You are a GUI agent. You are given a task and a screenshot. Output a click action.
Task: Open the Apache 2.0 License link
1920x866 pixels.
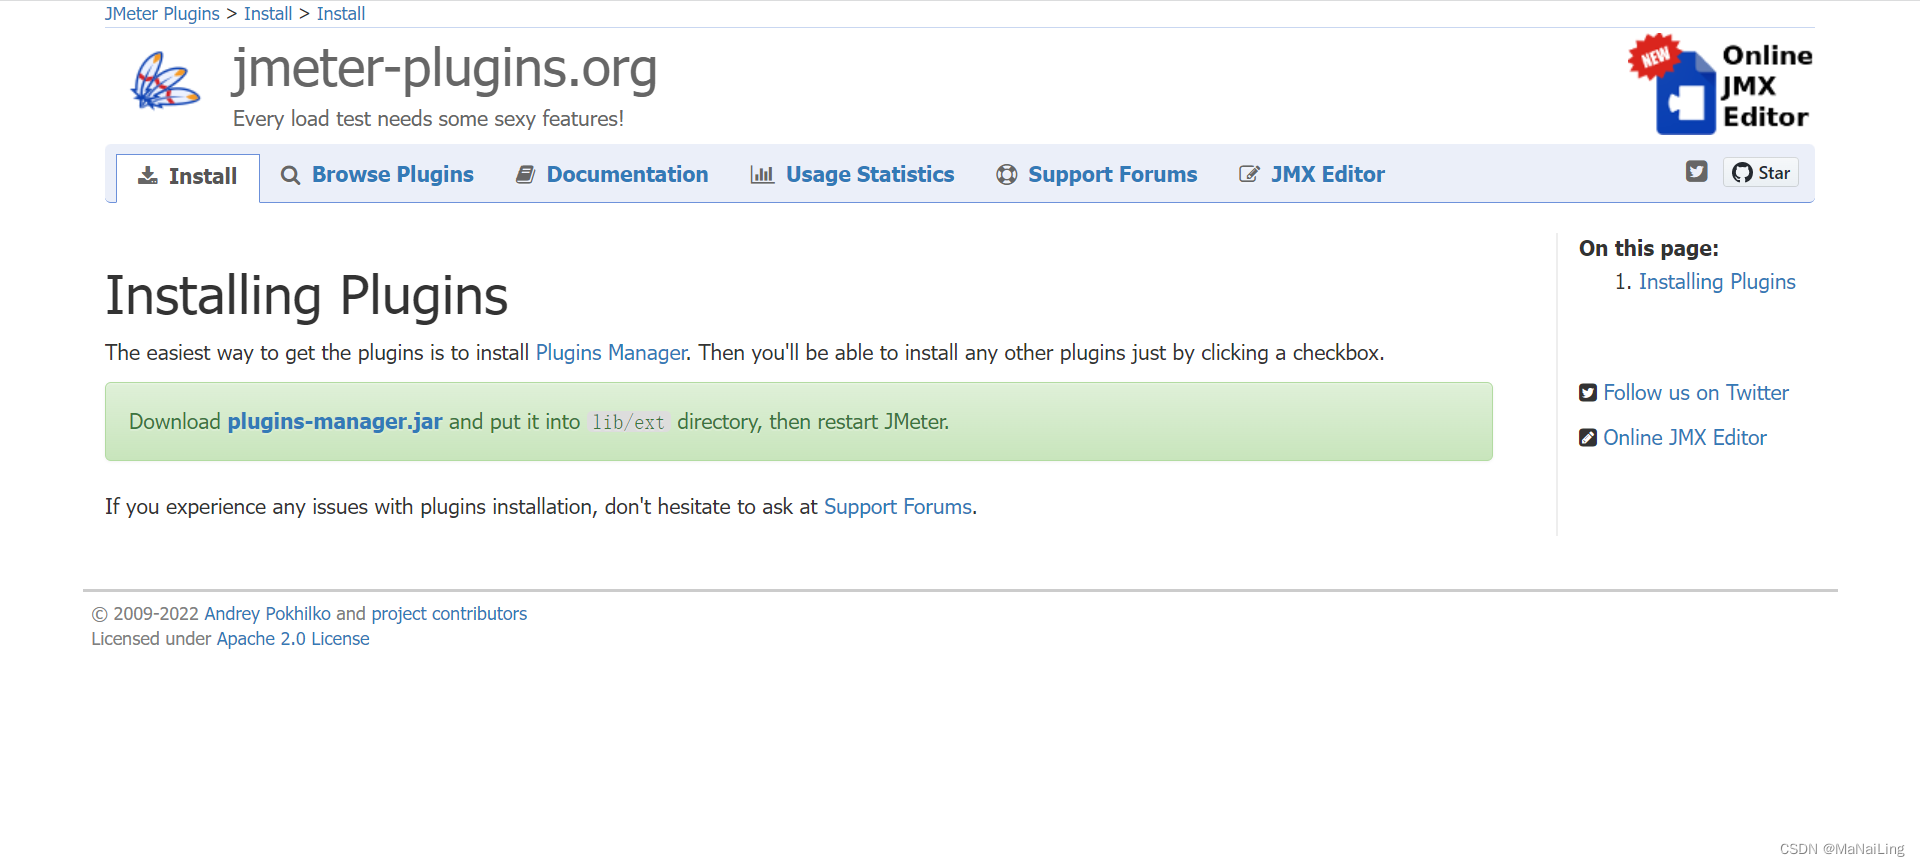(x=293, y=639)
